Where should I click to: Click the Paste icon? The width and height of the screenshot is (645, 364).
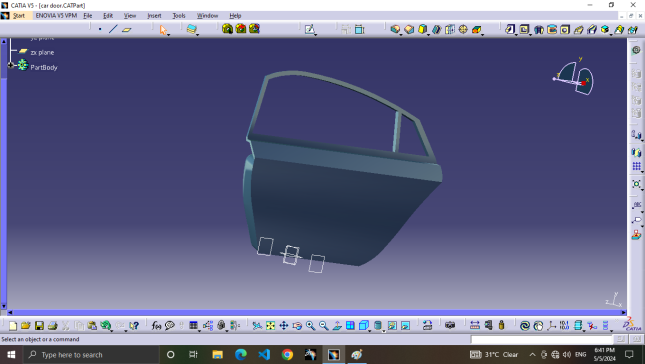pyautogui.click(x=92, y=326)
